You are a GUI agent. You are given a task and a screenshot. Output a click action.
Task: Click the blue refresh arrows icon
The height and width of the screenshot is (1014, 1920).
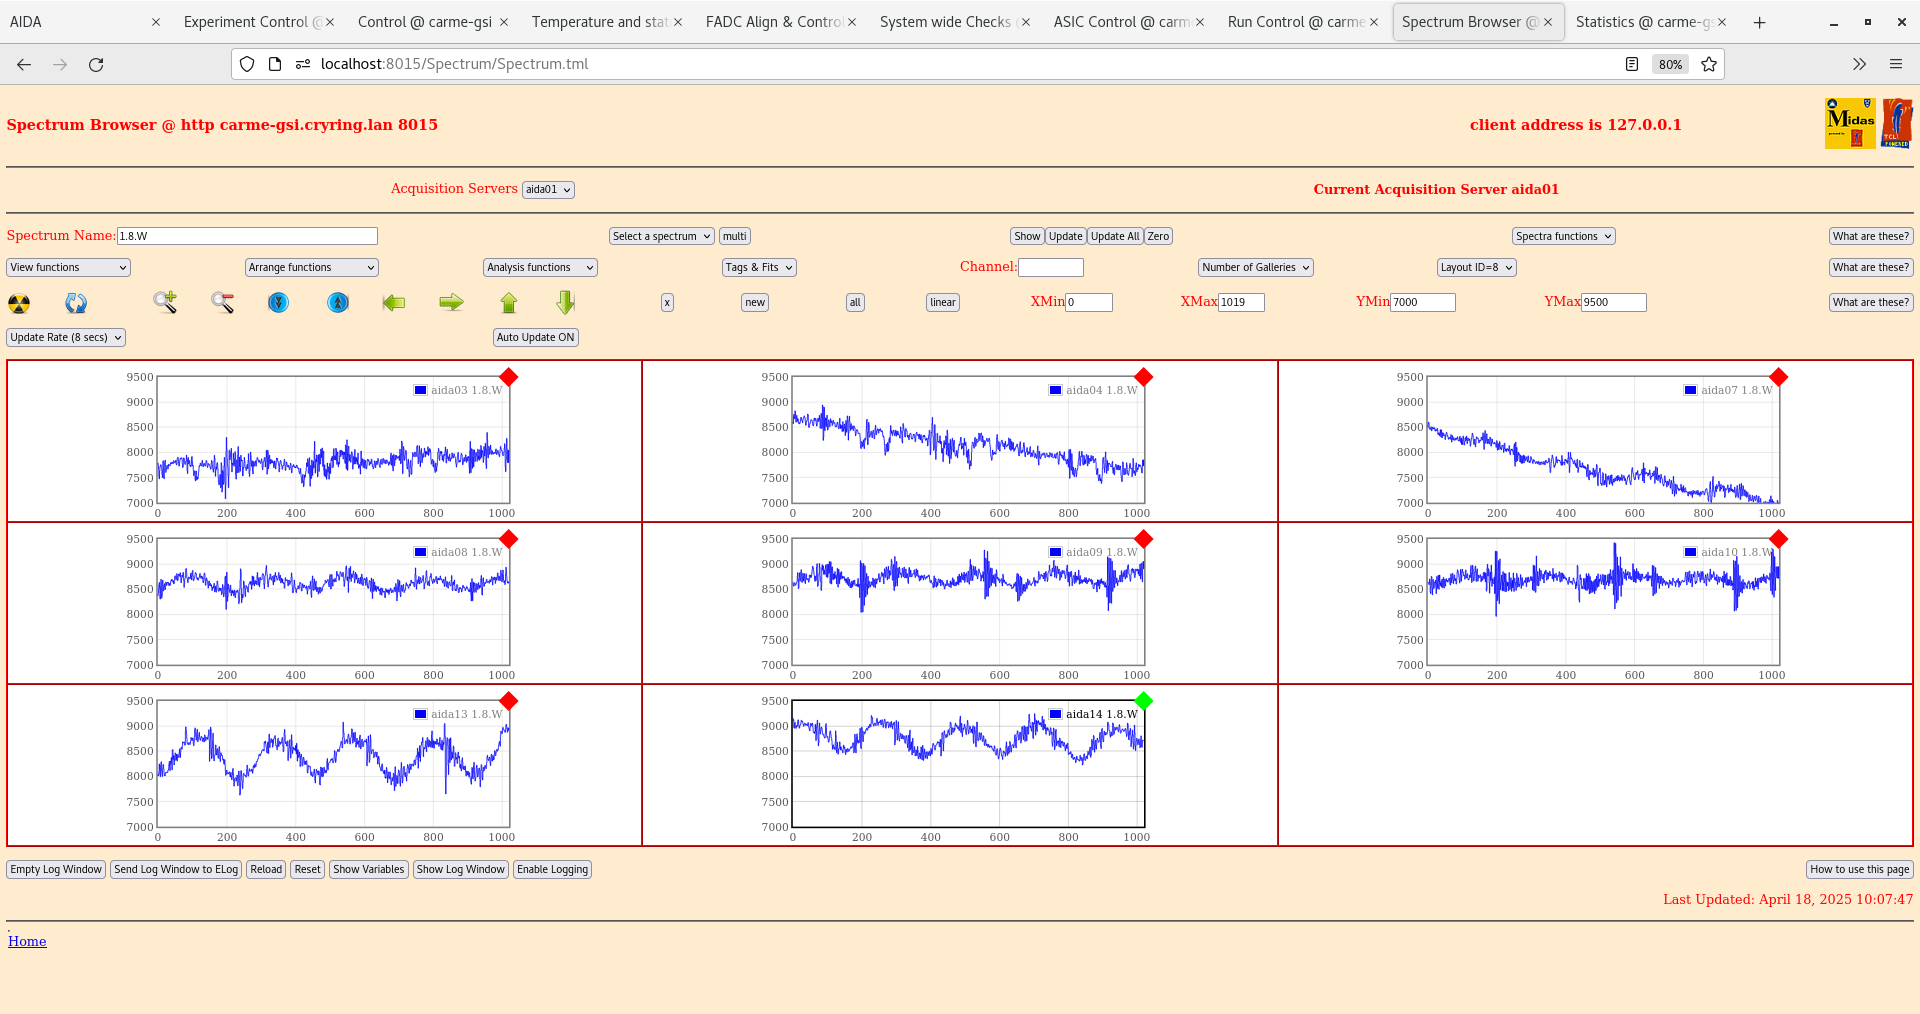tap(76, 303)
